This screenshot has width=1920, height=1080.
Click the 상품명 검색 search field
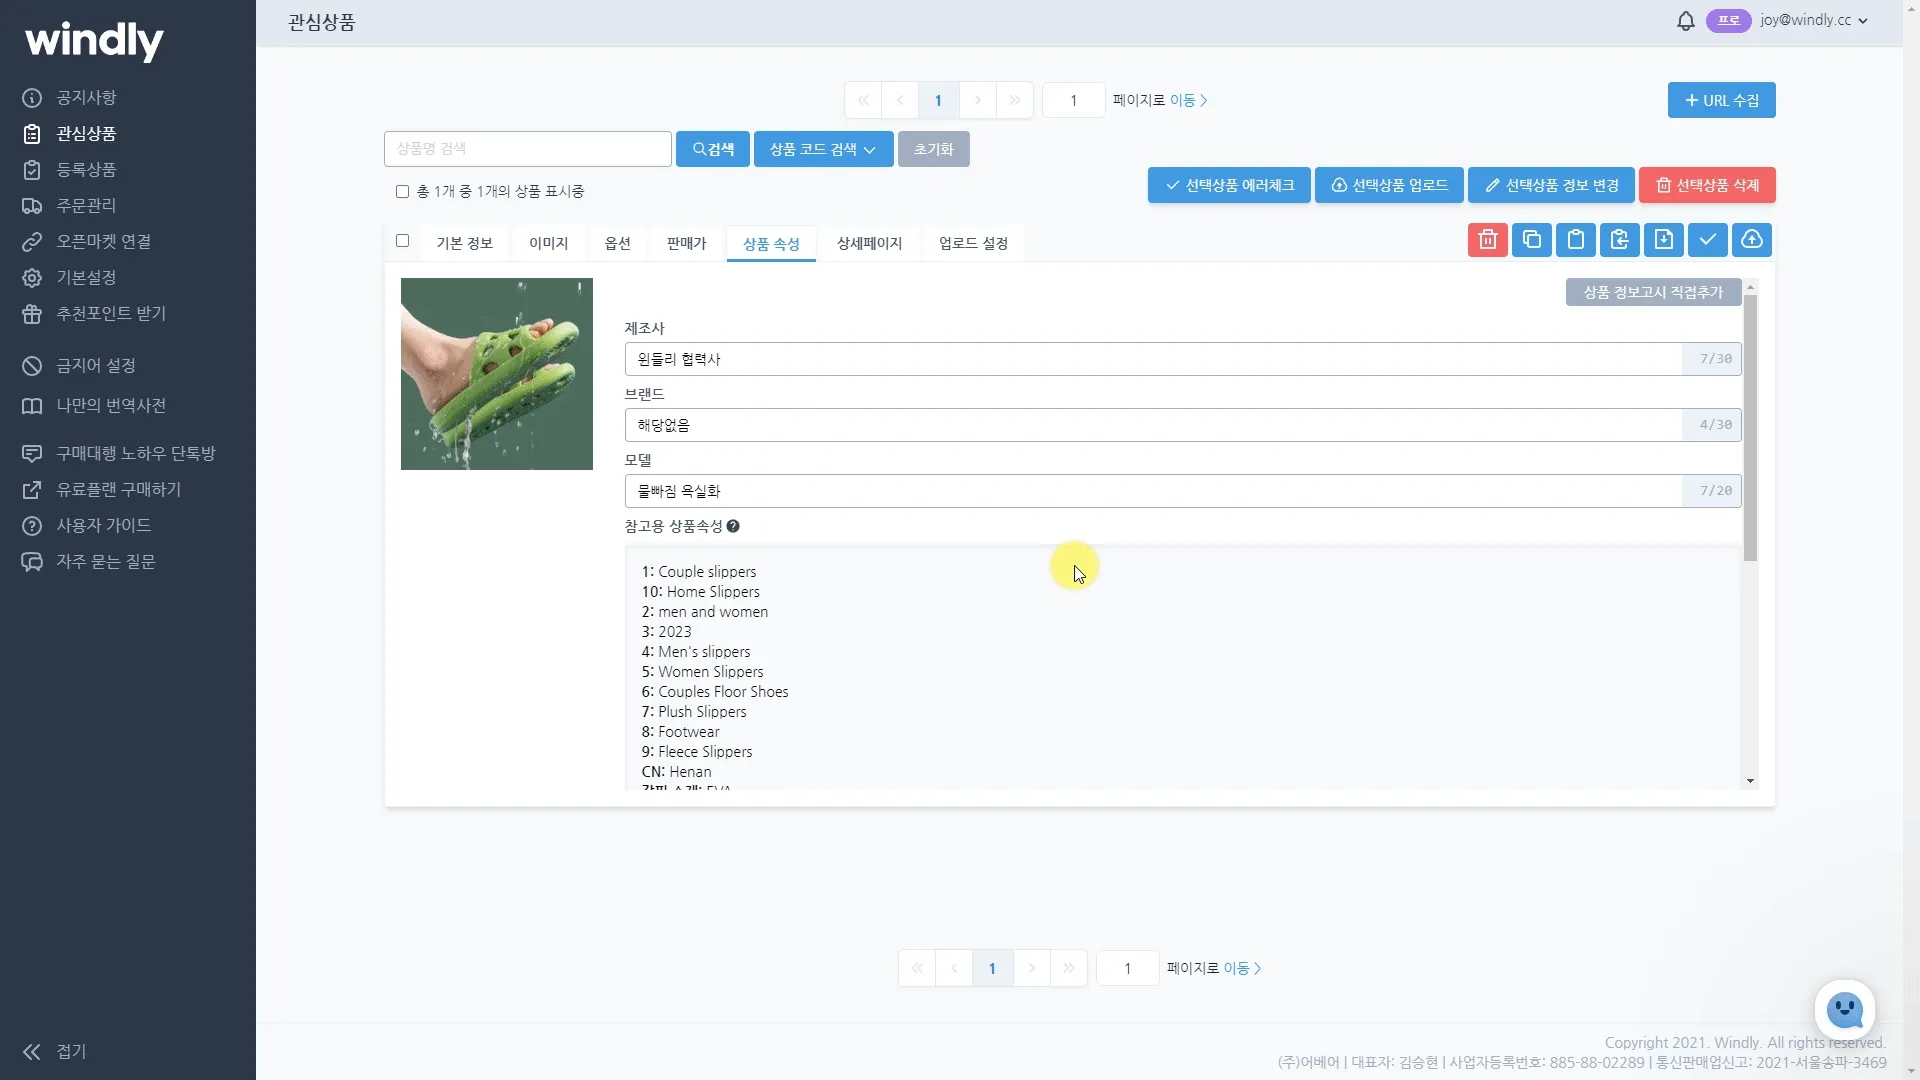pos(527,149)
